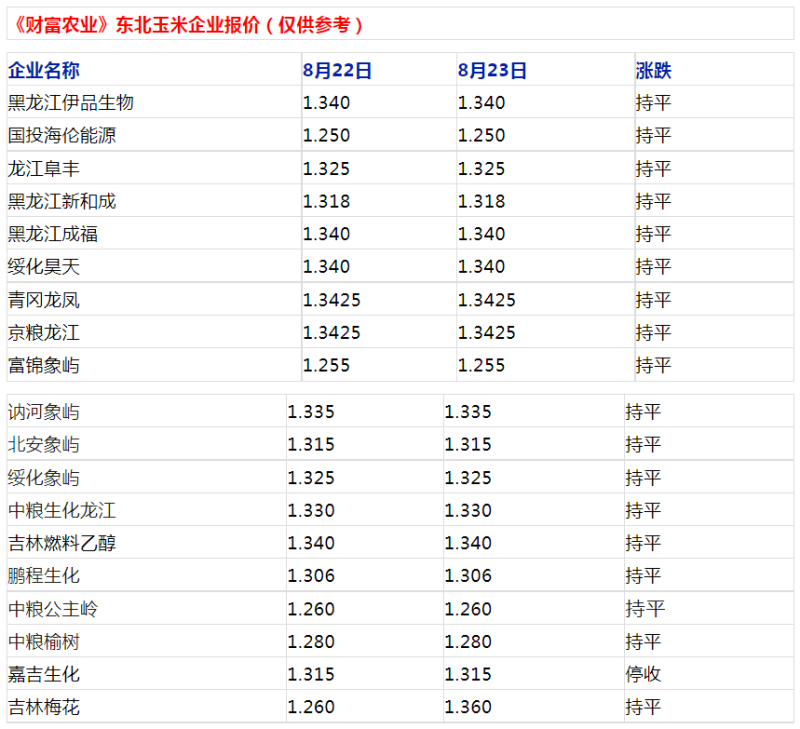
Task: Click company name 黑龙江伊品生物
Action: [70, 103]
